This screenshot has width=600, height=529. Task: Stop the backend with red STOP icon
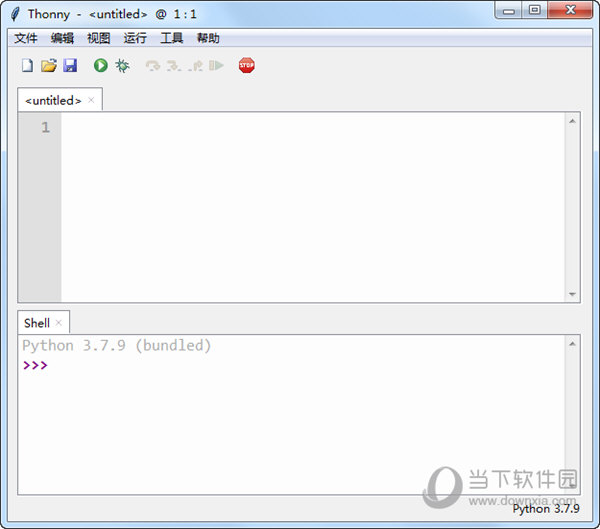(246, 65)
